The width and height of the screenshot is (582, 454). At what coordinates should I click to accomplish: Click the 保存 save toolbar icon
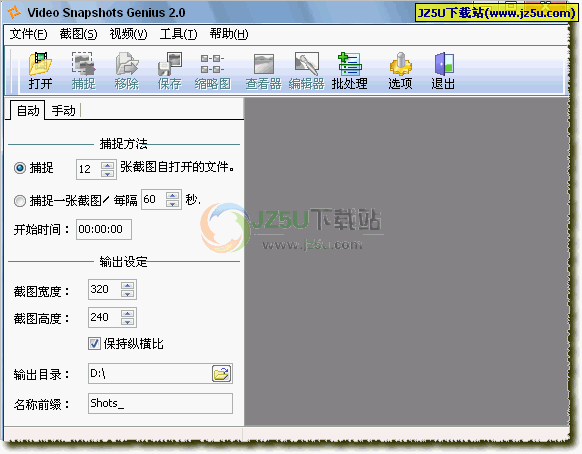pos(170,71)
